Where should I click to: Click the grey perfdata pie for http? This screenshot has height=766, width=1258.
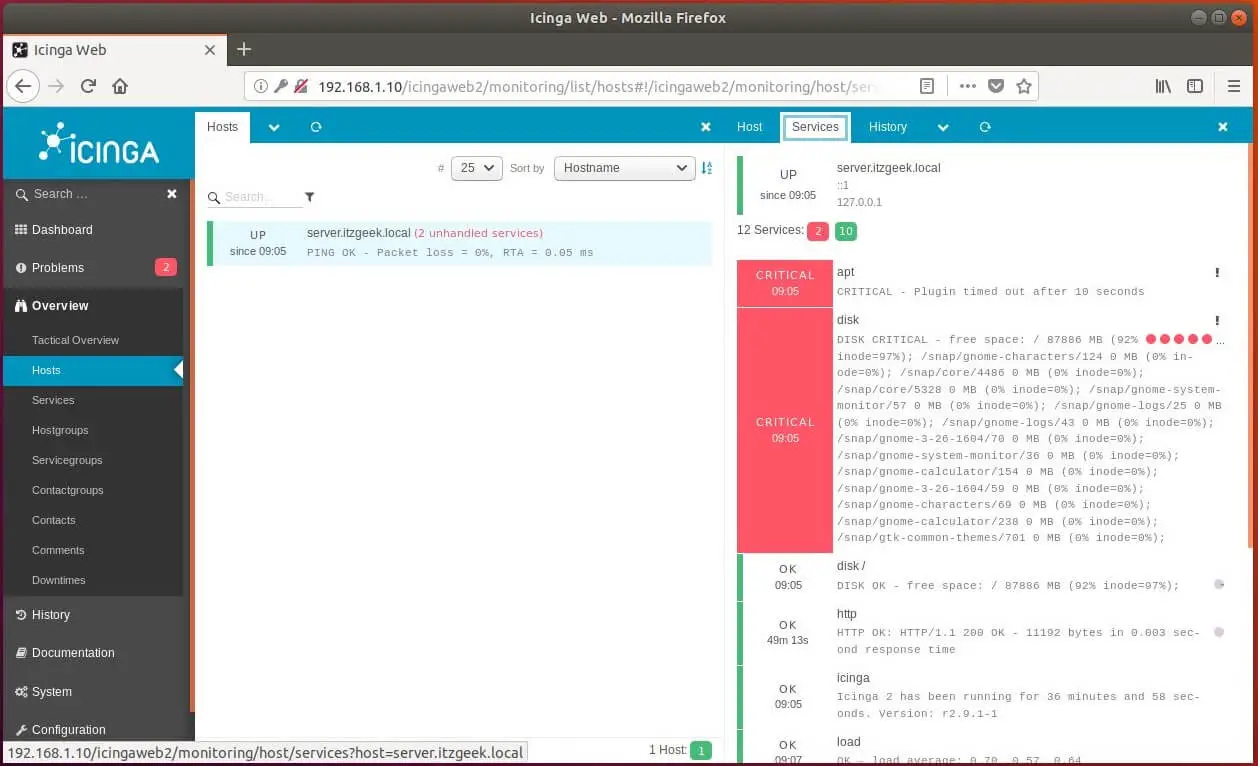tap(1218, 632)
